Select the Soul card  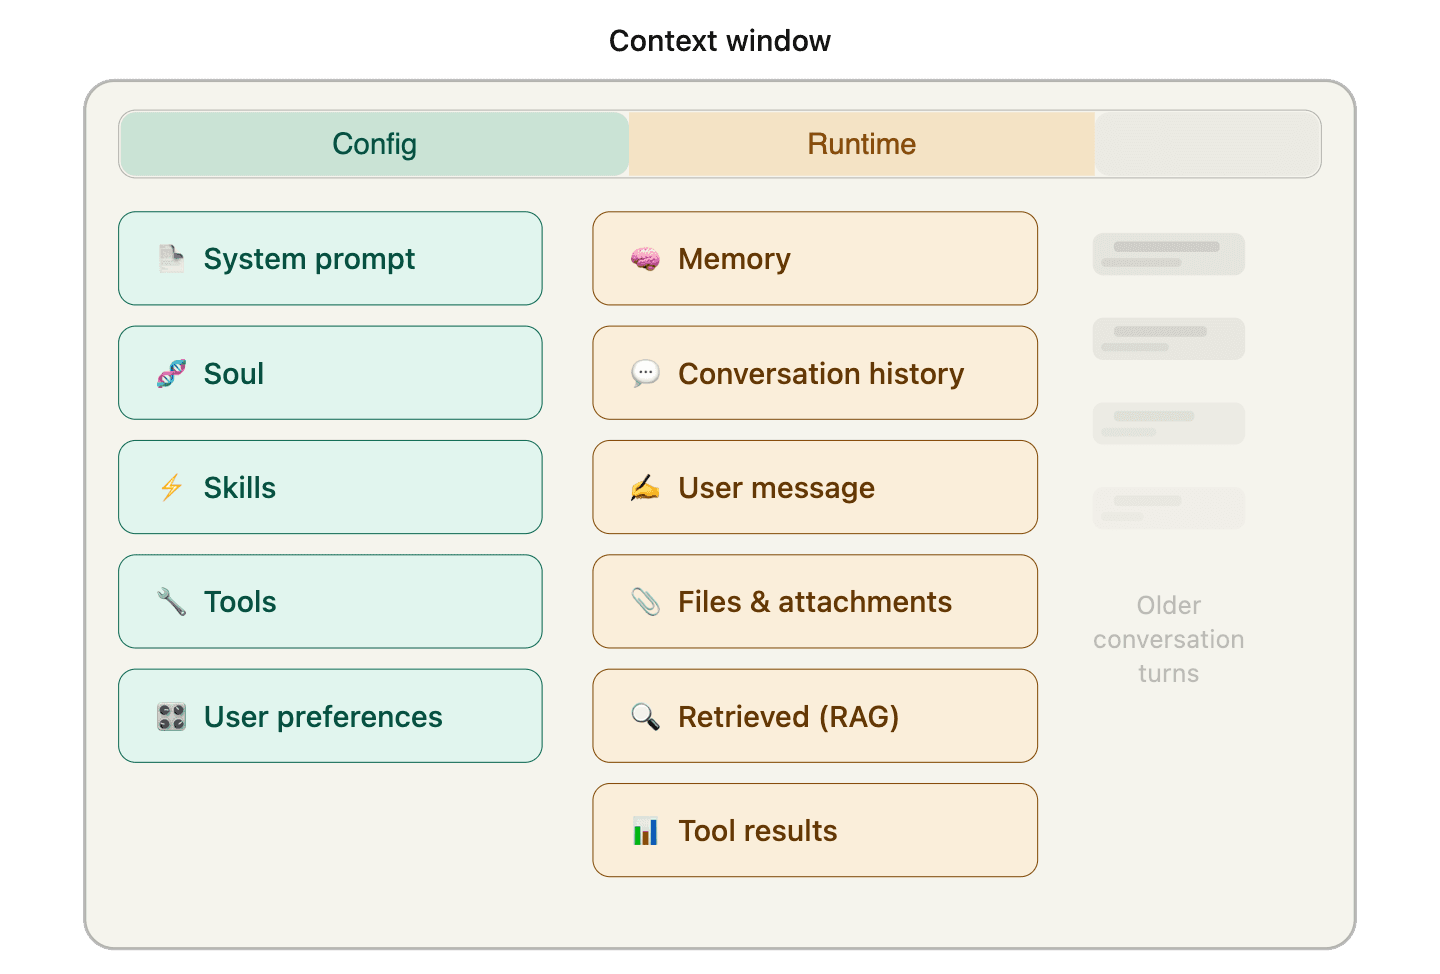coord(330,373)
